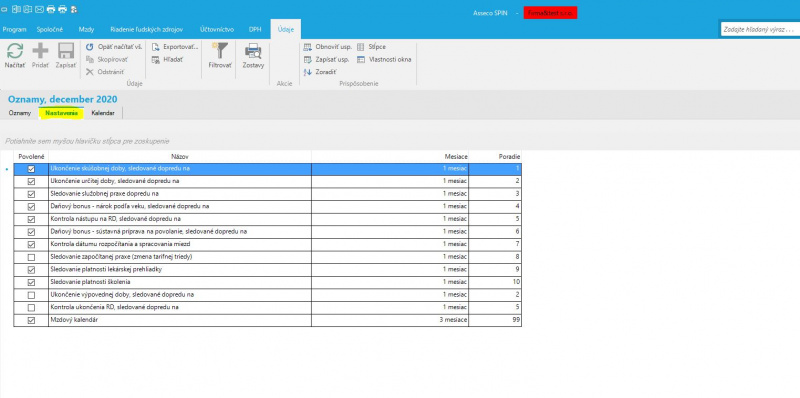
Task: Click Vlastnosti okna button
Action: point(384,60)
